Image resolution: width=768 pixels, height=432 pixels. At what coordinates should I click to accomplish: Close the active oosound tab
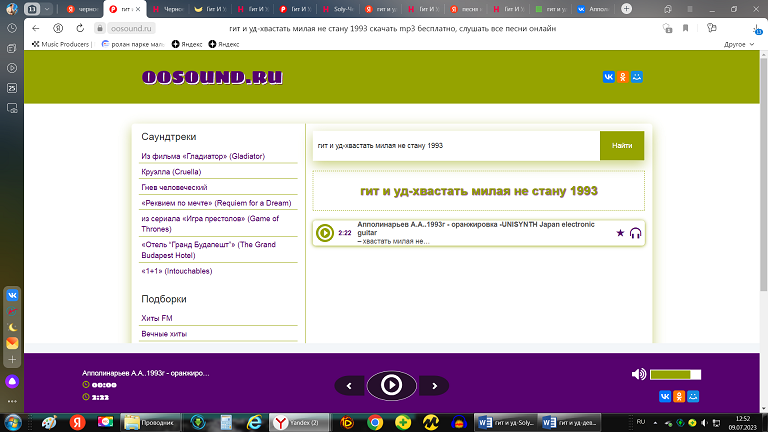click(x=138, y=9)
